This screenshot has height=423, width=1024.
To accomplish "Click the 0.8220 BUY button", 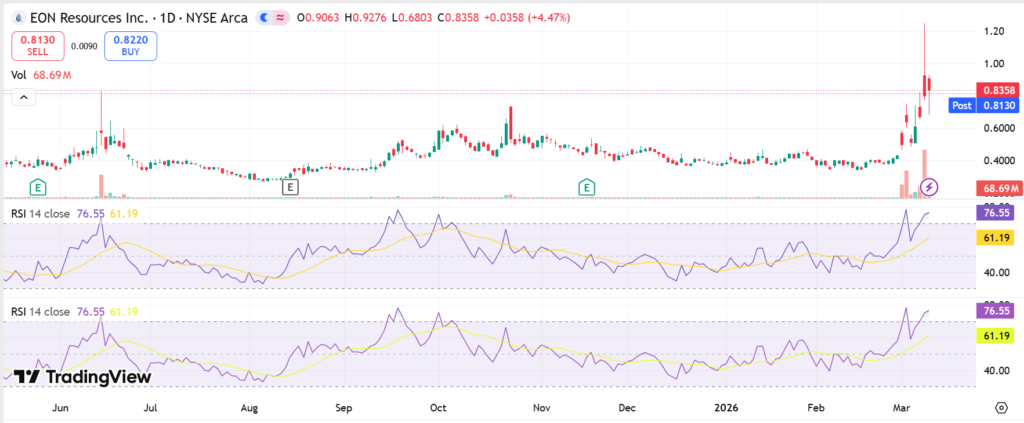I will 131,45.
